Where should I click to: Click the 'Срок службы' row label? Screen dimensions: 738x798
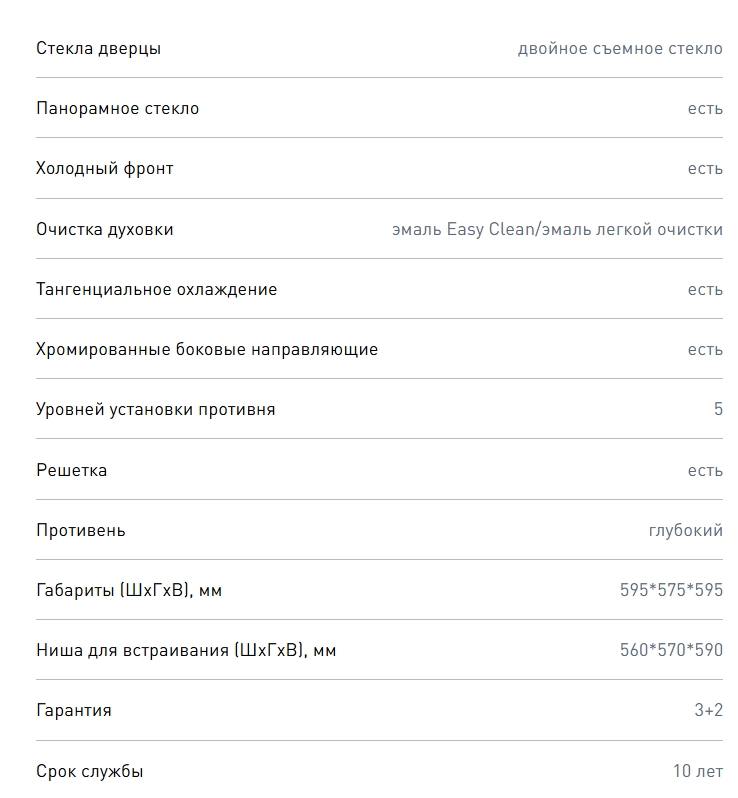click(90, 772)
